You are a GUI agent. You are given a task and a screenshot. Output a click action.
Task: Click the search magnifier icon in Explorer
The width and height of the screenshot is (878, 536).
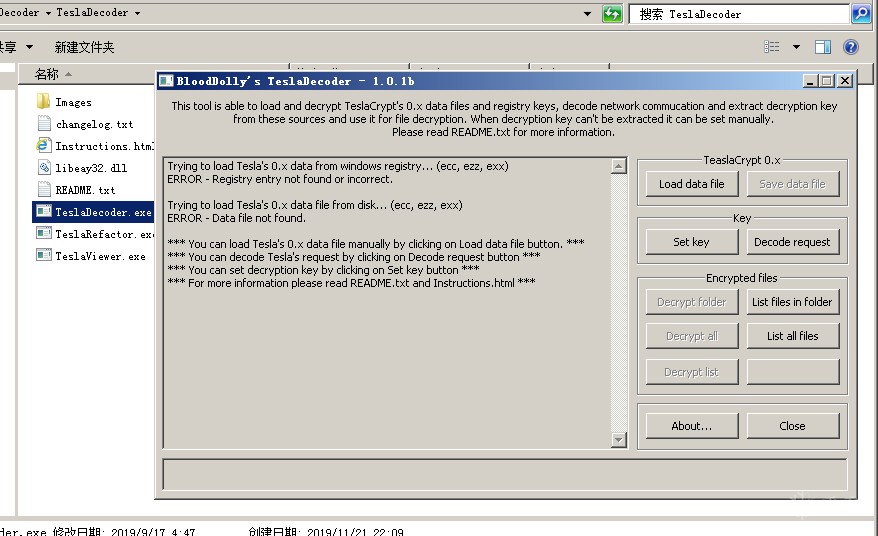[x=861, y=13]
